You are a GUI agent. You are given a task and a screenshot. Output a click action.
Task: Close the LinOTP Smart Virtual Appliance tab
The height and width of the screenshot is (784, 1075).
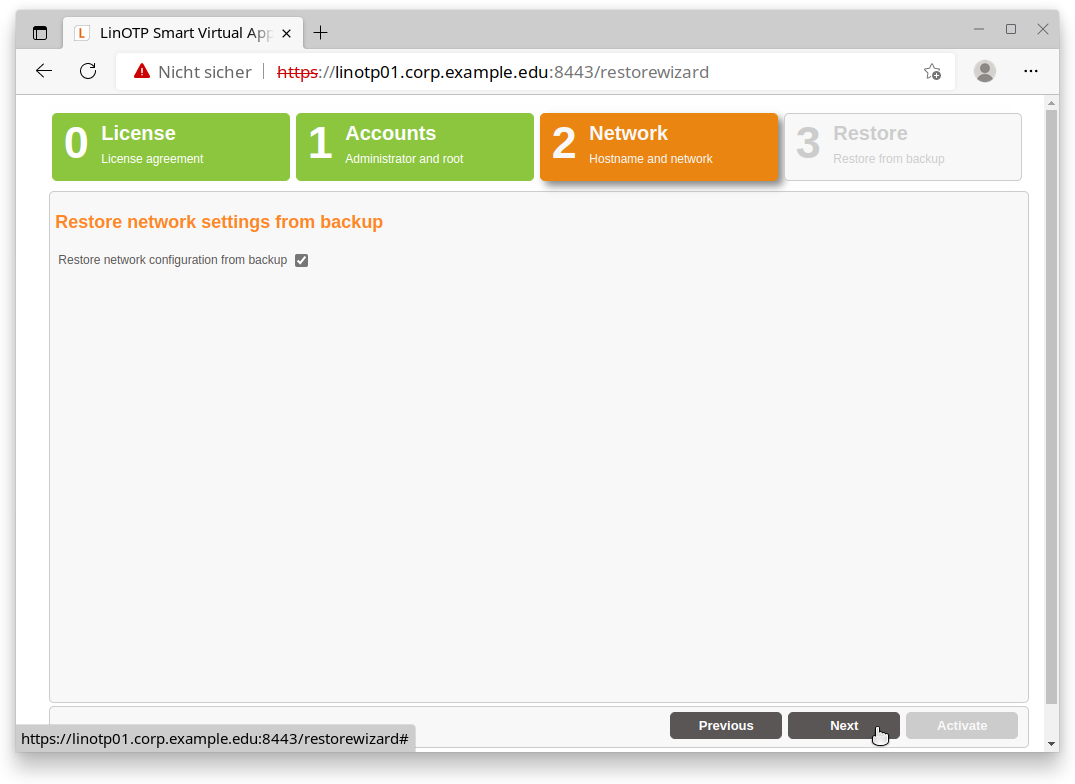pos(287,33)
